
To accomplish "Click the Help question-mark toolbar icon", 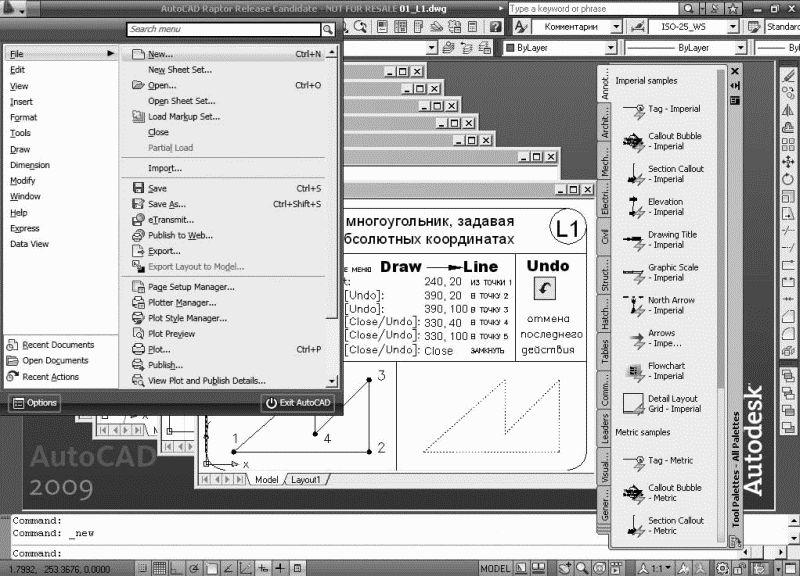I will [497, 27].
